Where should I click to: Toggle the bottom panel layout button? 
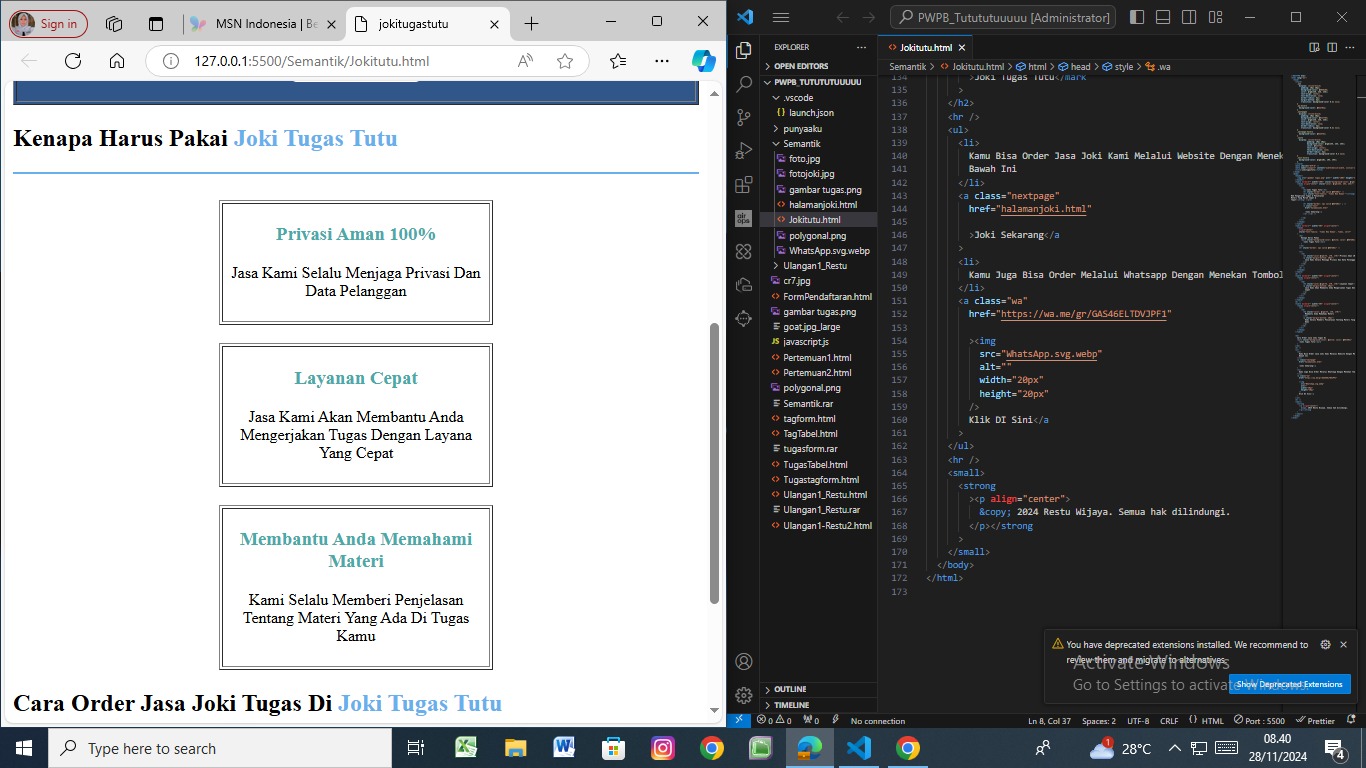1161,17
